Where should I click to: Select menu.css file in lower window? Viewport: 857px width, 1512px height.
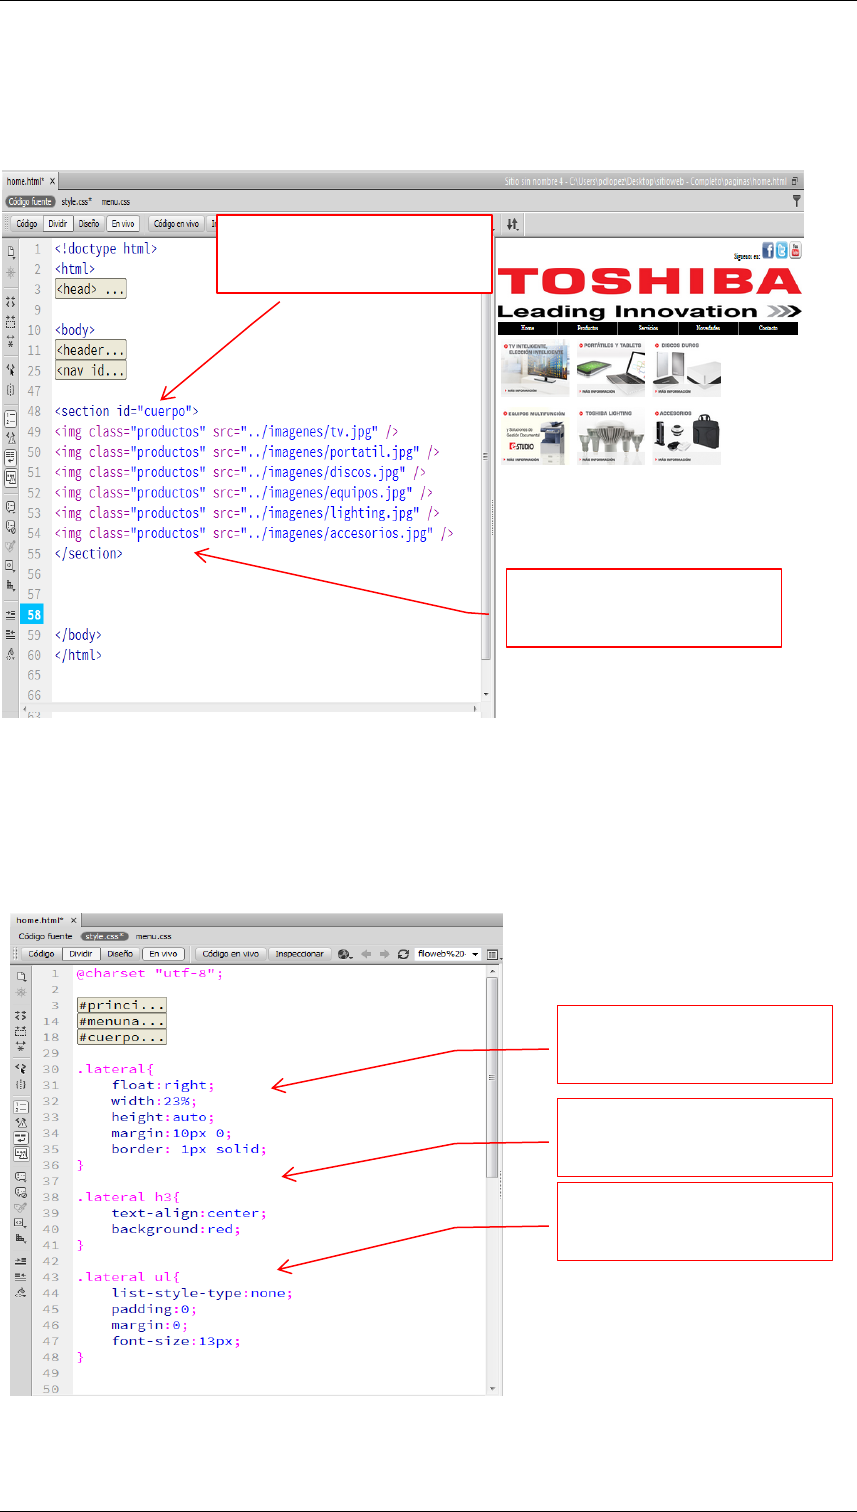(x=155, y=936)
